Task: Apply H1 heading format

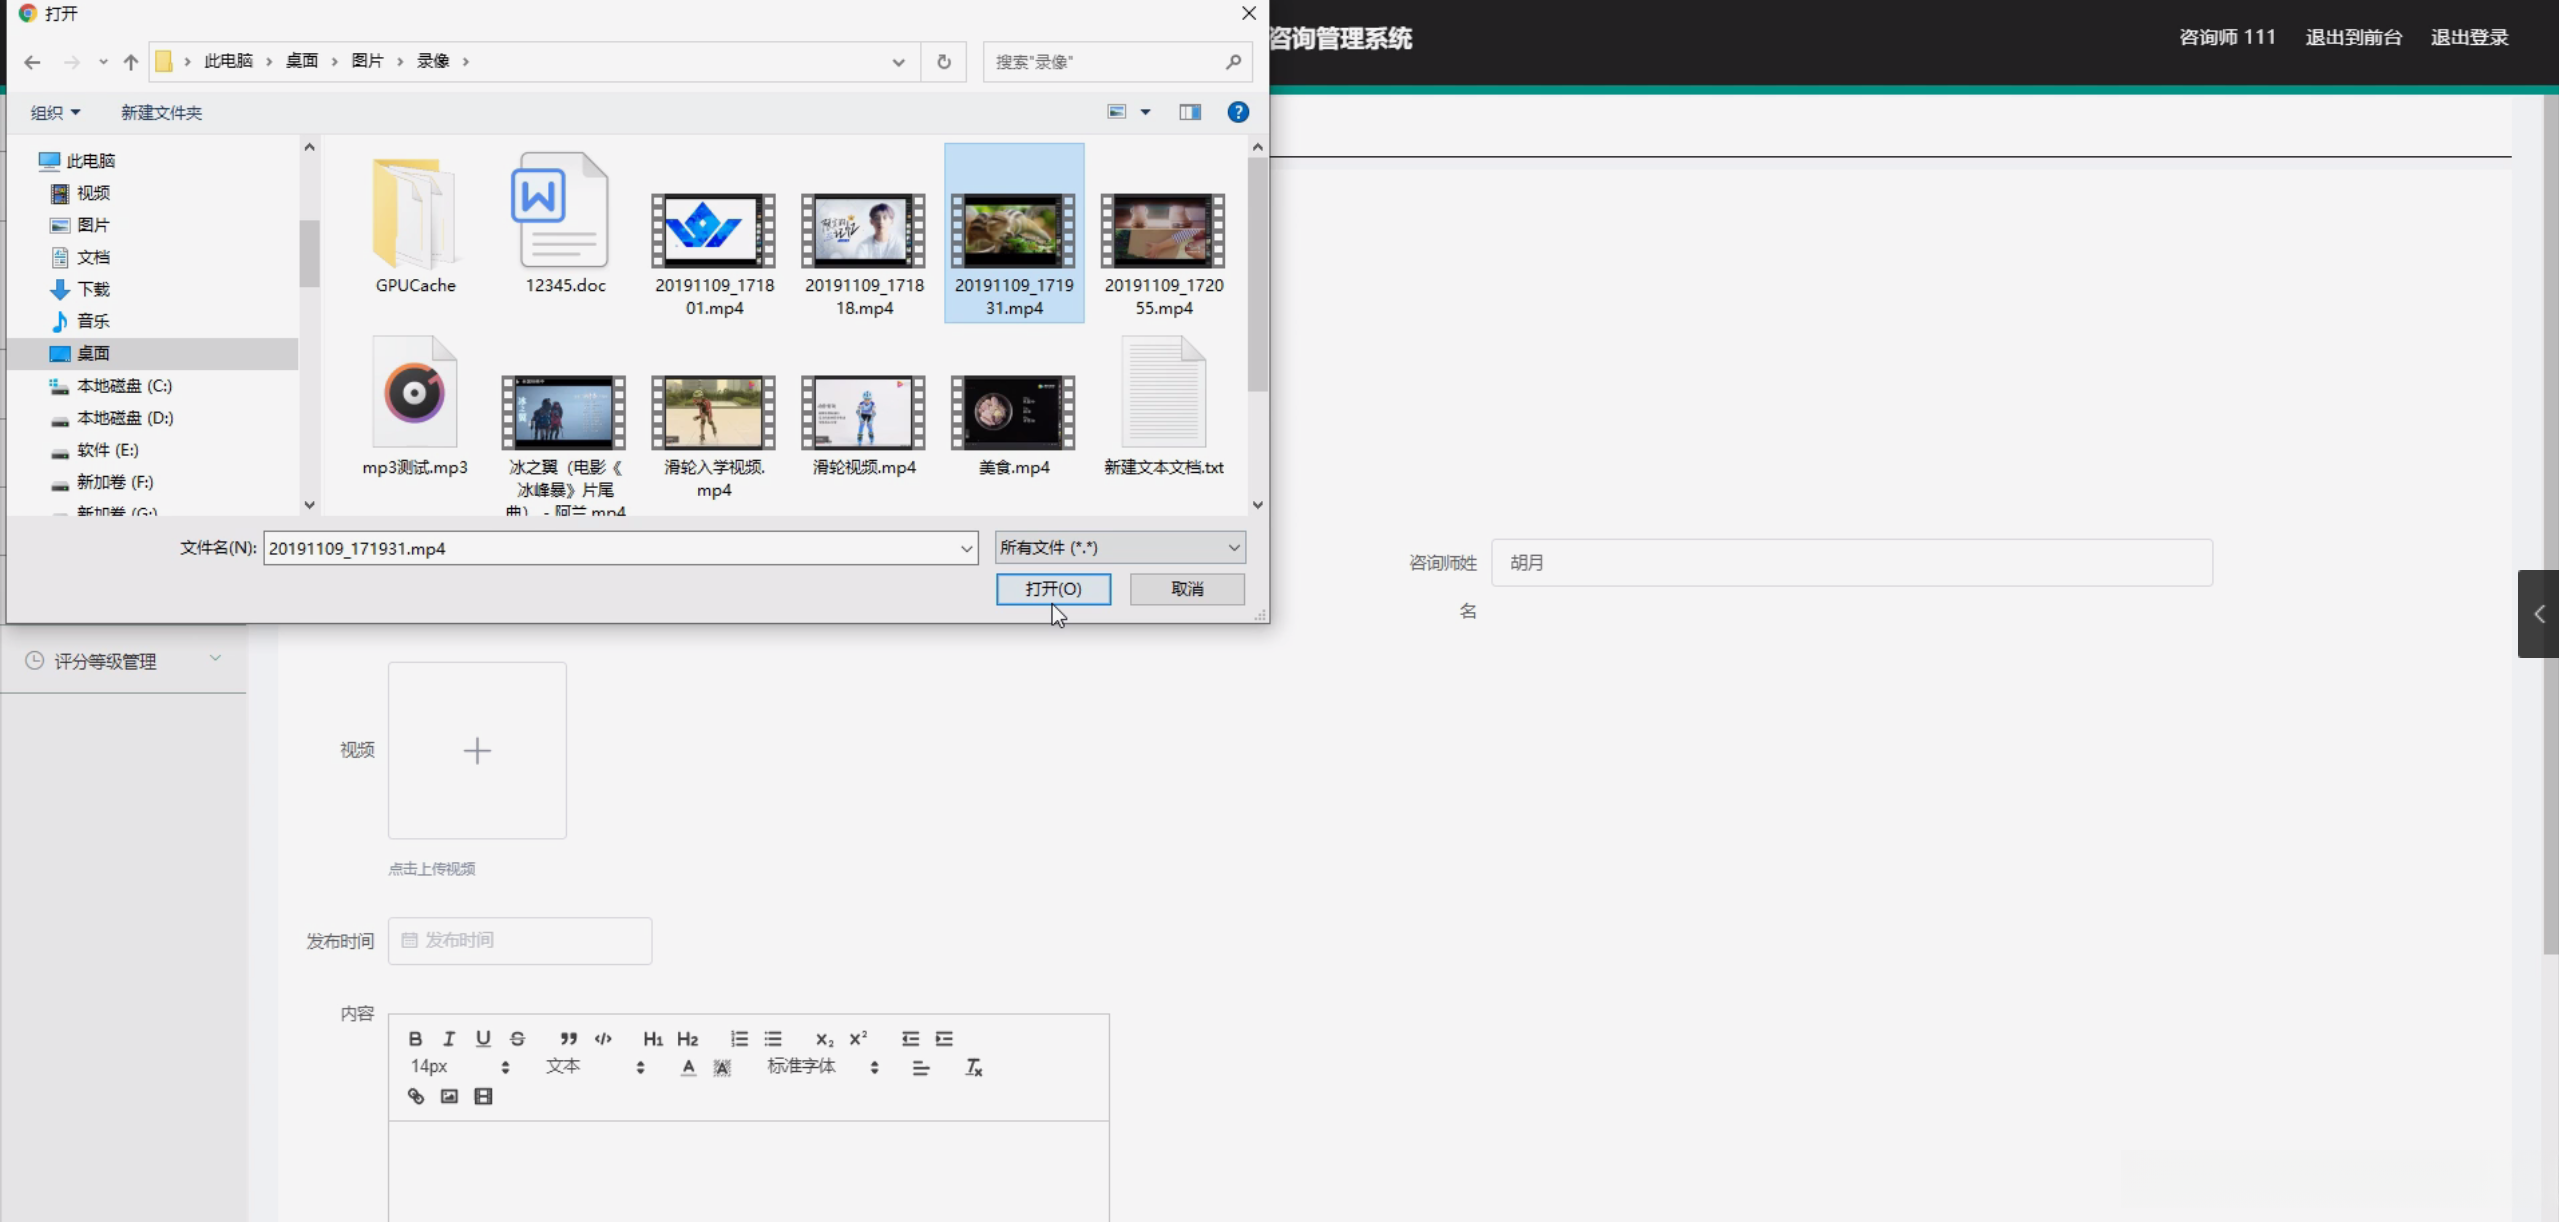Action: pos(652,1038)
